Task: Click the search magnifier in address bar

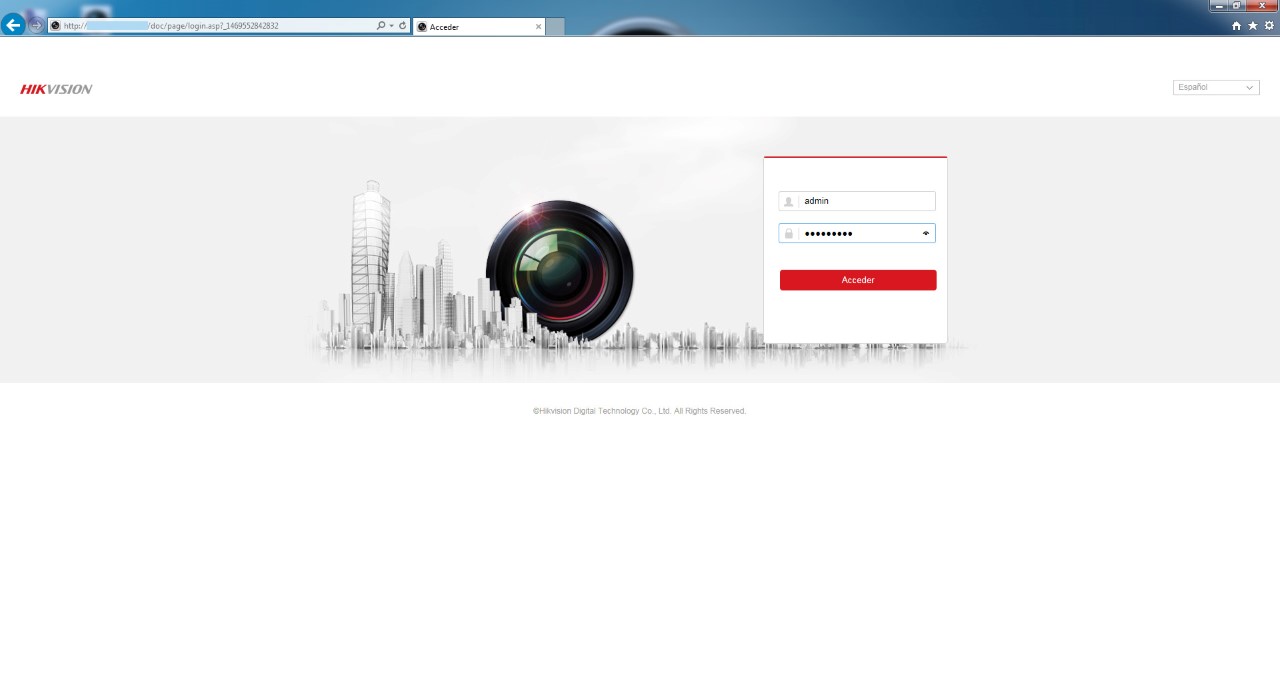Action: tap(381, 26)
